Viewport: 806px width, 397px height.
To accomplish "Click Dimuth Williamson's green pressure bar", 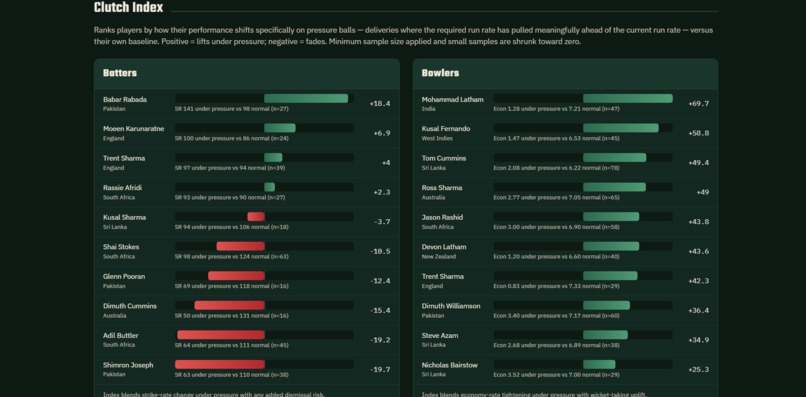I will pos(606,305).
